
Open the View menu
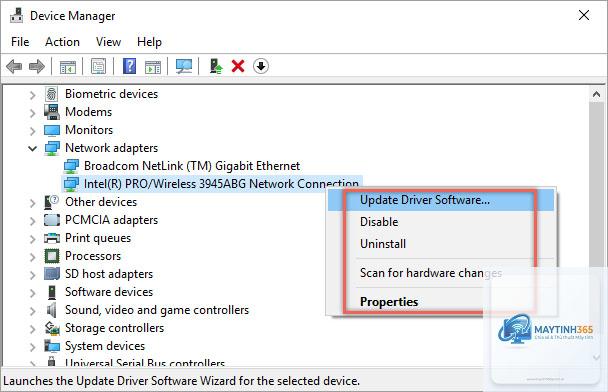[108, 42]
